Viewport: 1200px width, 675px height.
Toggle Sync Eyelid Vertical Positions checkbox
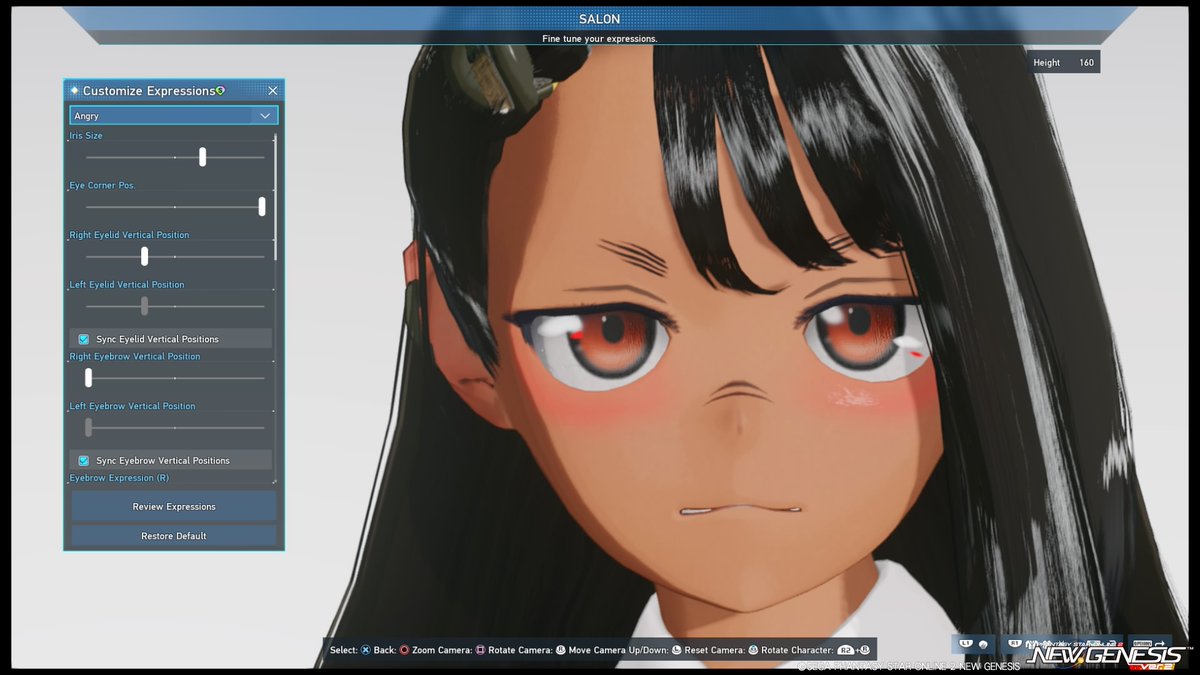(84, 339)
